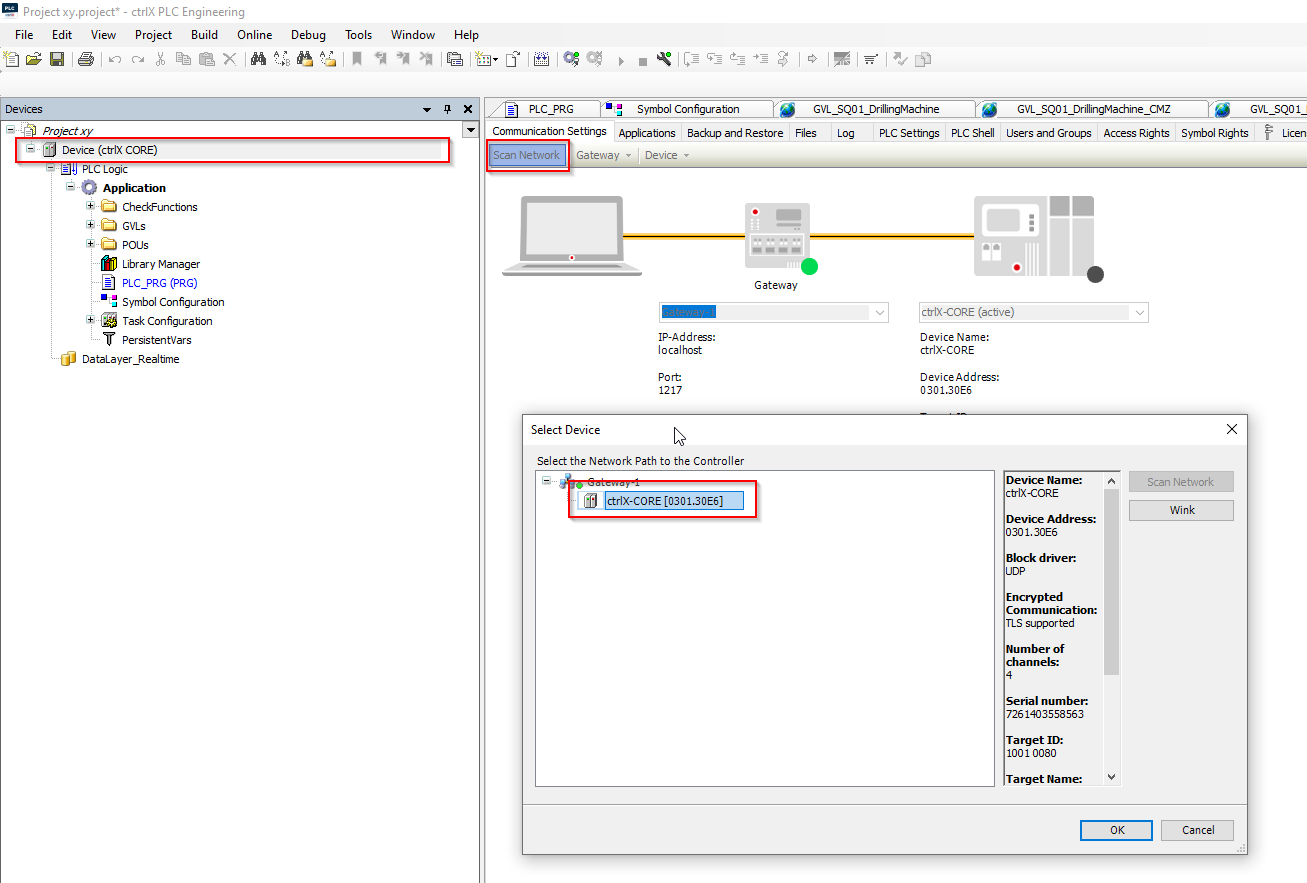Create a new project with toolbar icon
The image size is (1307, 883).
point(12,59)
